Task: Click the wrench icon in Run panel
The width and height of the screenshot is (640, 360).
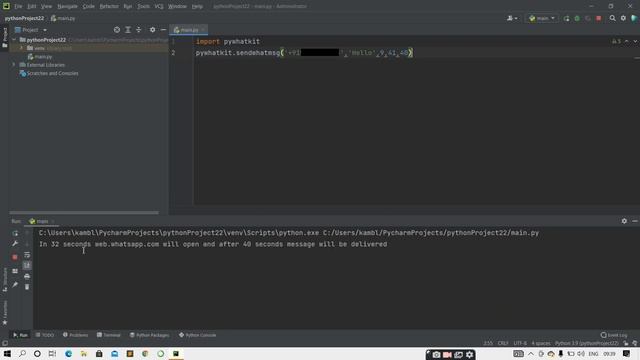Action: [15, 244]
